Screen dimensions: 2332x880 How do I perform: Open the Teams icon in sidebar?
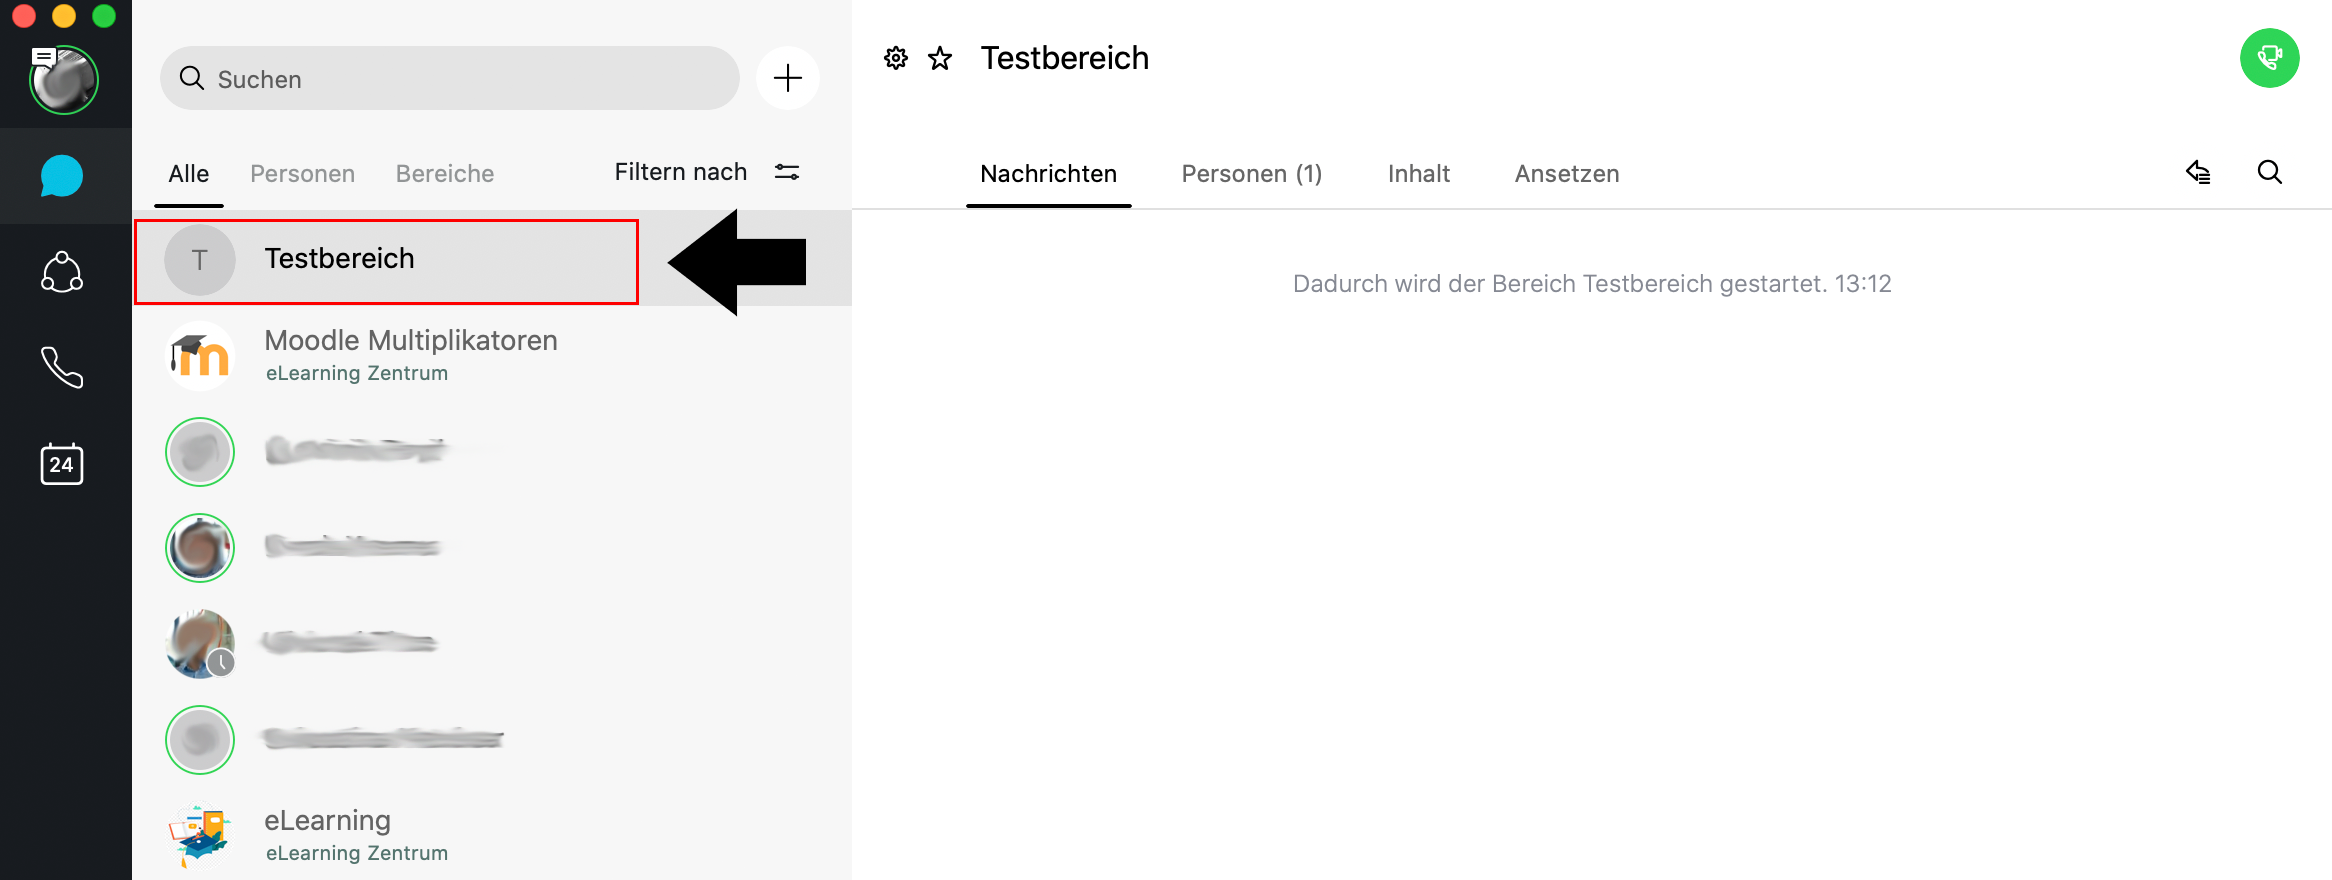(x=62, y=272)
